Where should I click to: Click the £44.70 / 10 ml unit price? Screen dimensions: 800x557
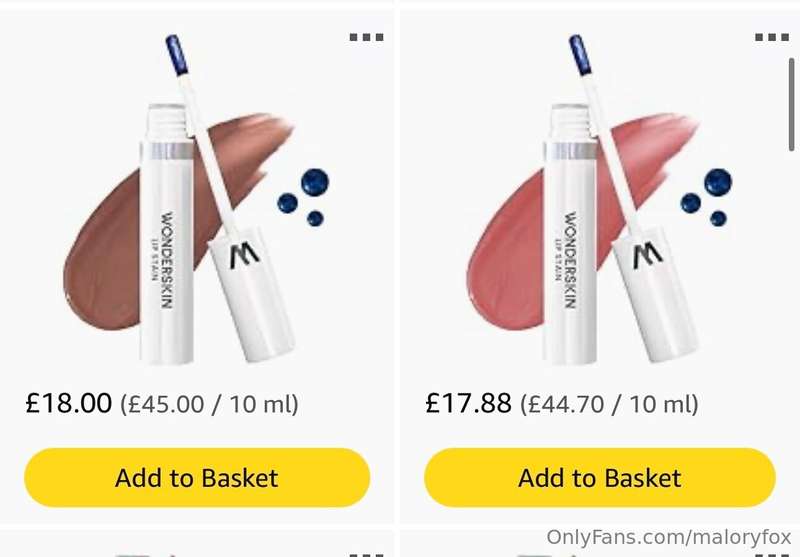609,404
